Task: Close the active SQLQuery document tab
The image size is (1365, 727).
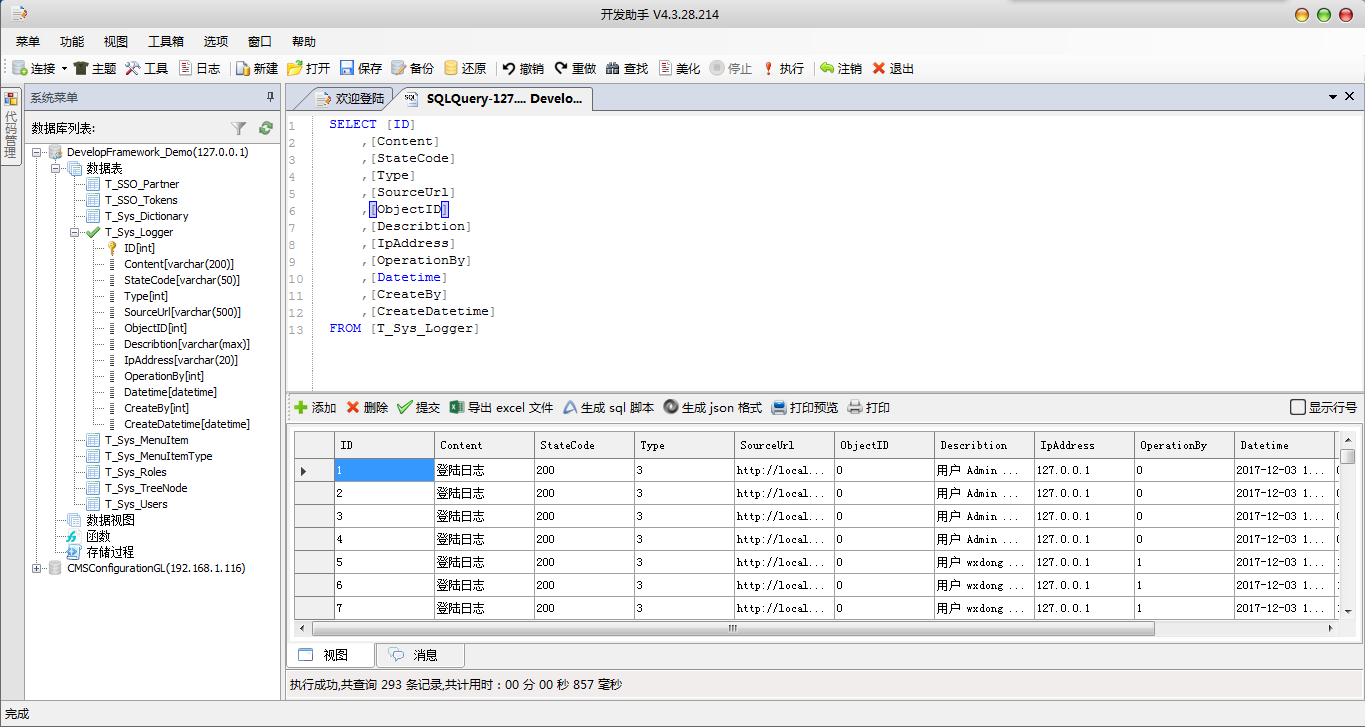Action: pos(1349,97)
